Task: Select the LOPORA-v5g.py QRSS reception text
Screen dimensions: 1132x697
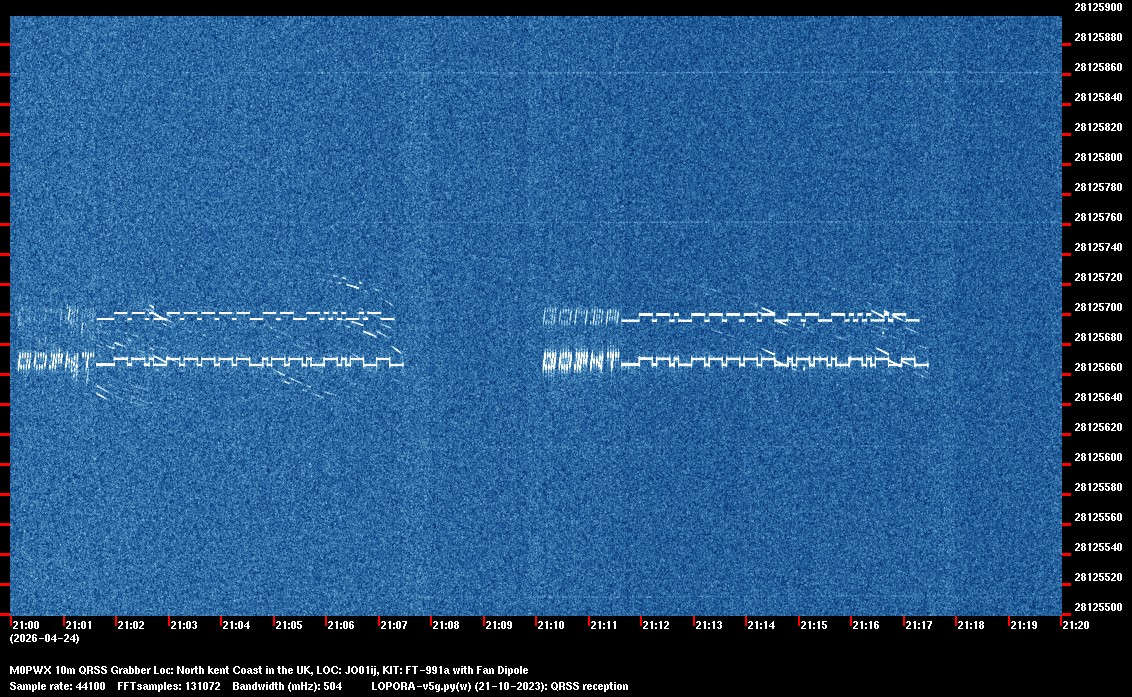Action: [x=499, y=686]
